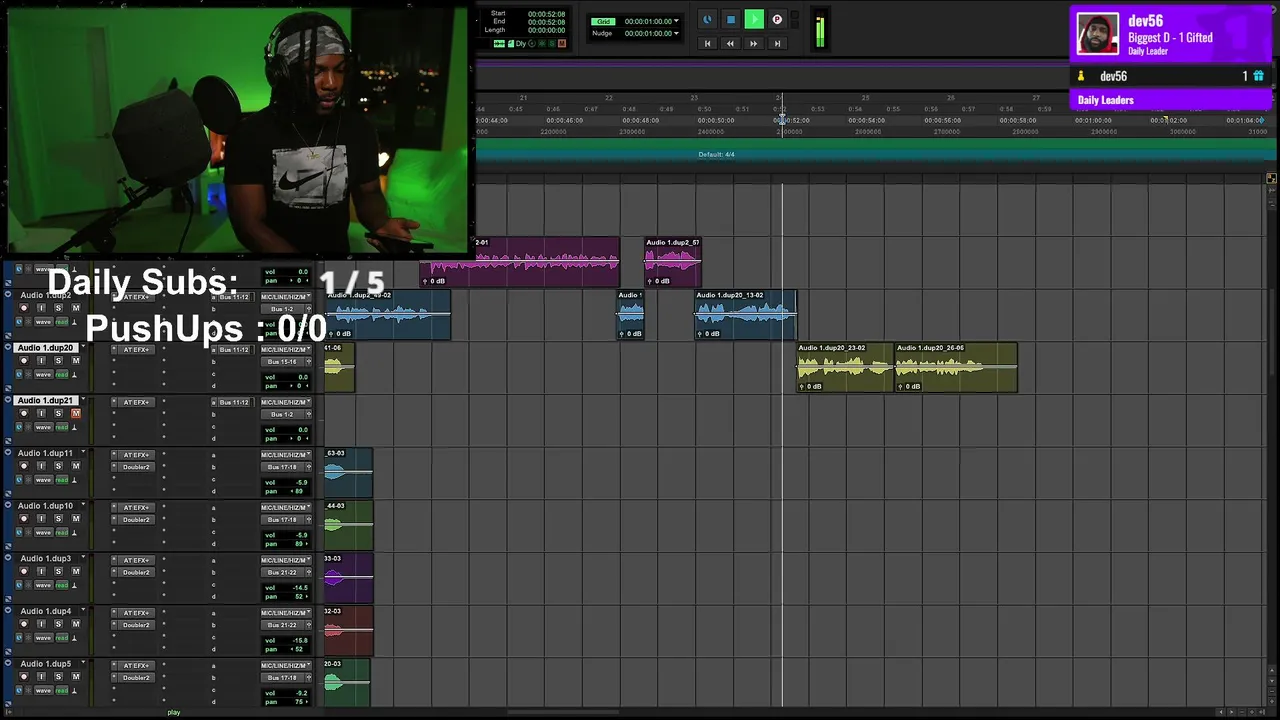1280x720 pixels.
Task: Open Audio 1.dup3 track name menu arrow
Action: (x=83, y=558)
